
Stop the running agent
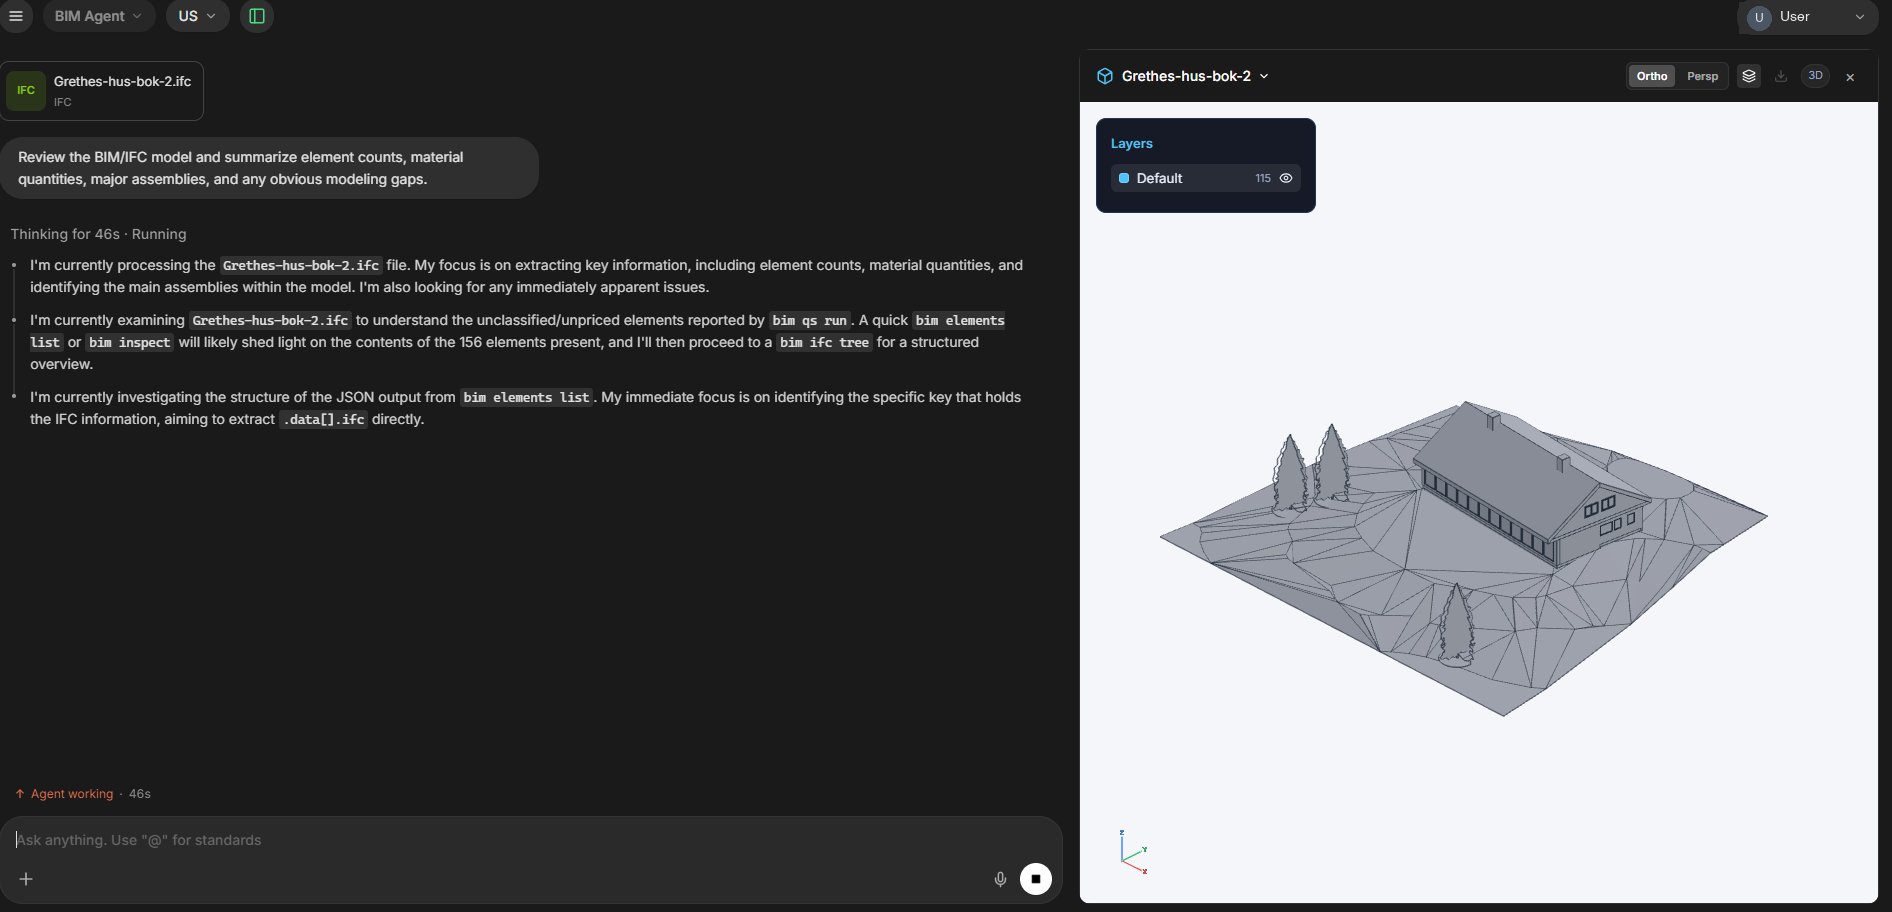1036,879
